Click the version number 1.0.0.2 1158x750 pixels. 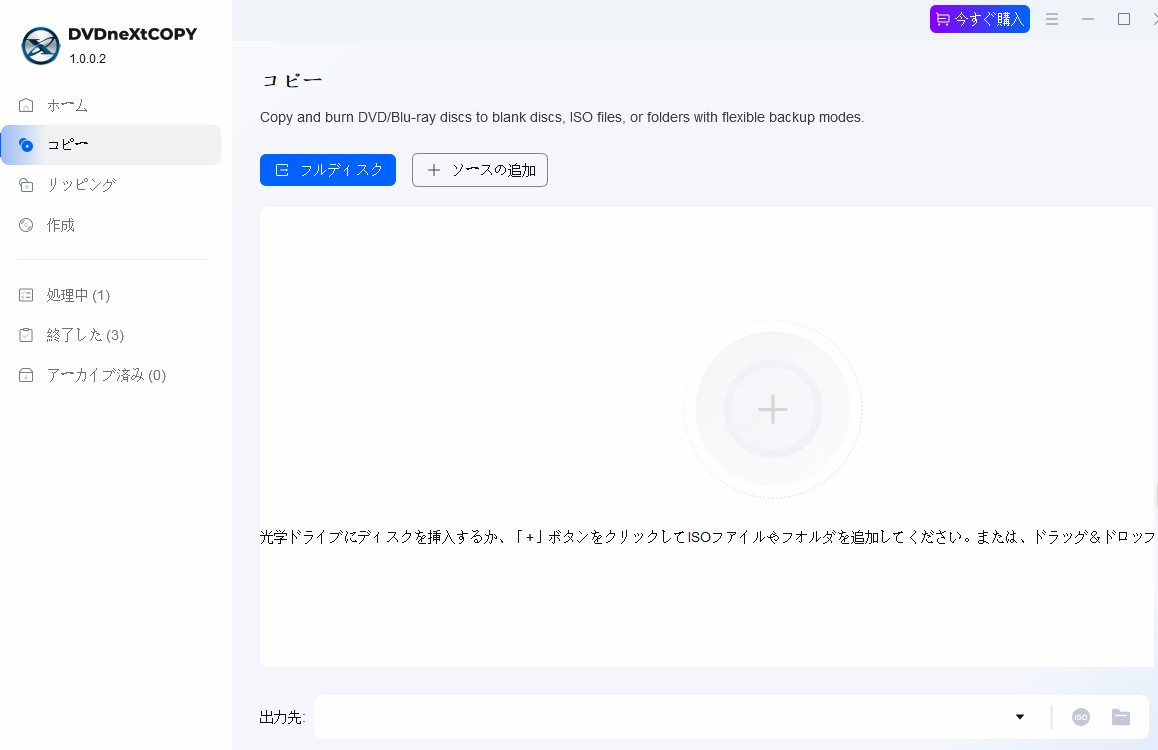[88, 59]
